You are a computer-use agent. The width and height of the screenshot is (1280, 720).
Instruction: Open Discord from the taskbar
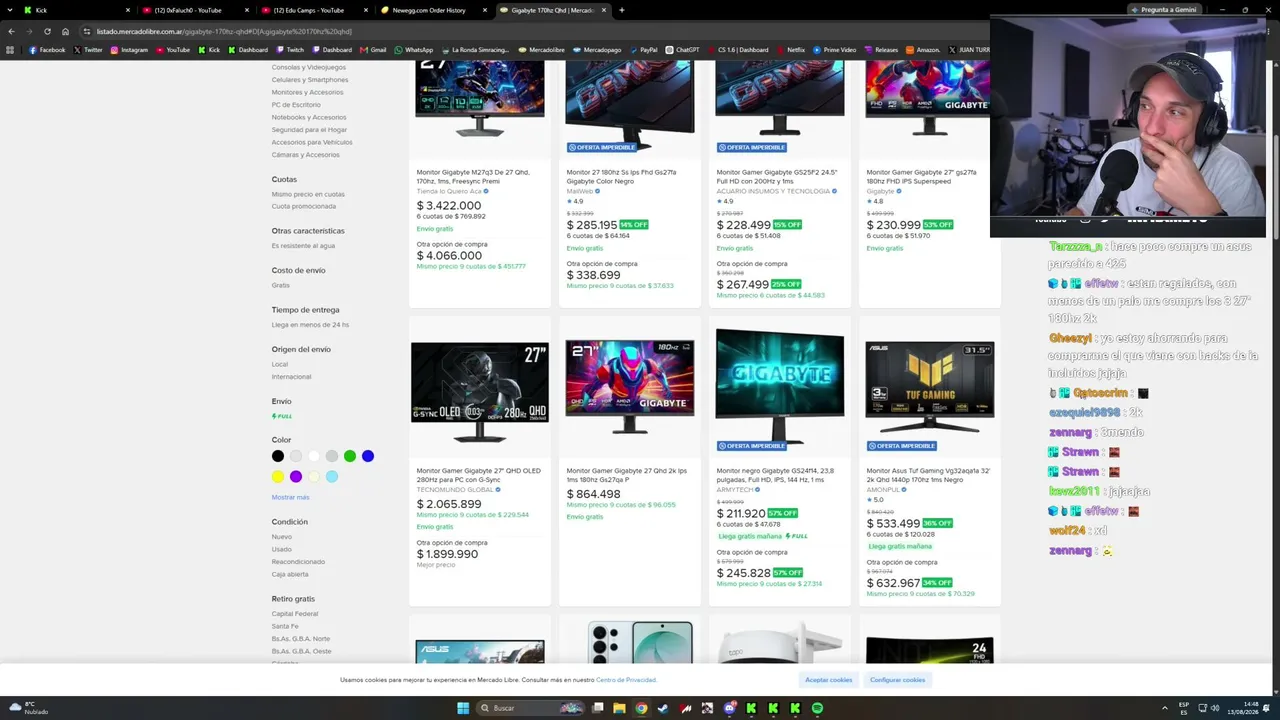point(729,708)
